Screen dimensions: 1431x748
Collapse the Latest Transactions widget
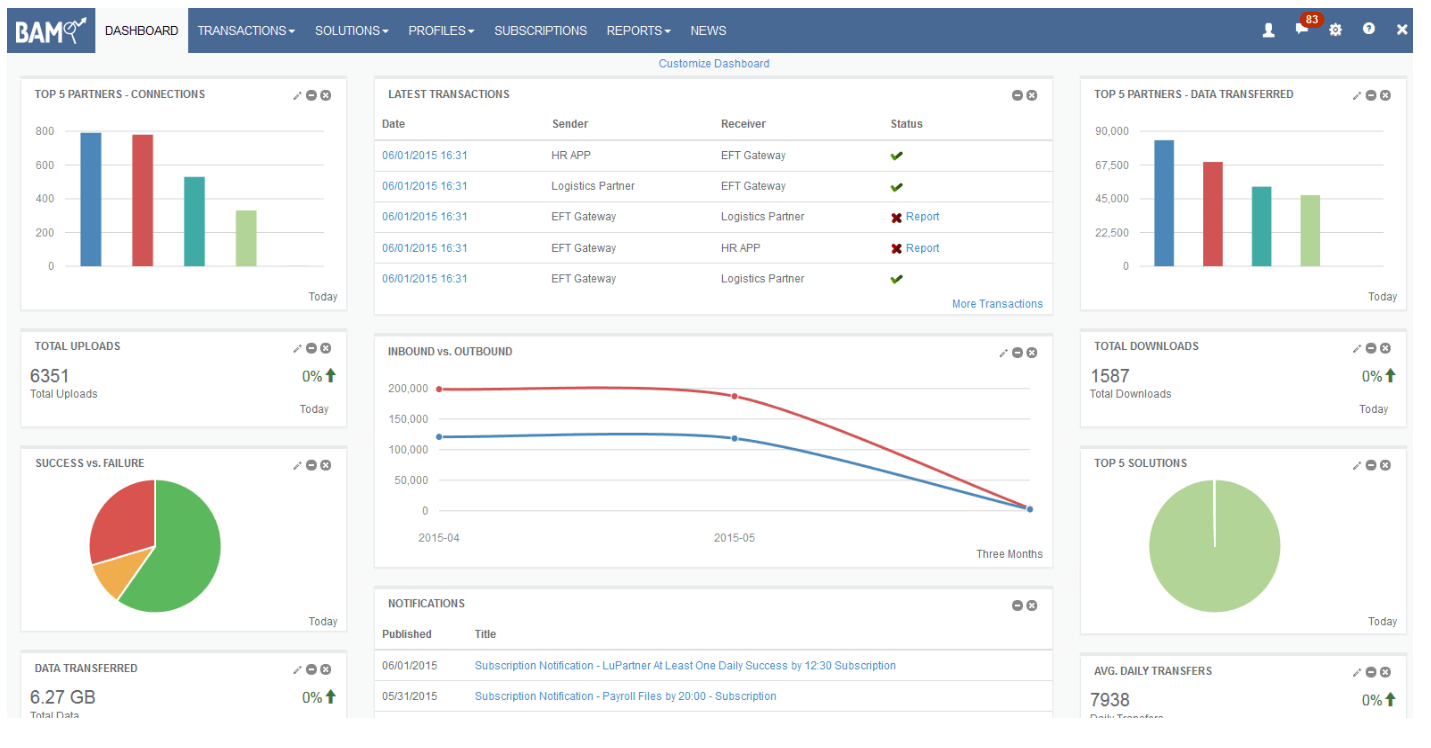(1017, 95)
